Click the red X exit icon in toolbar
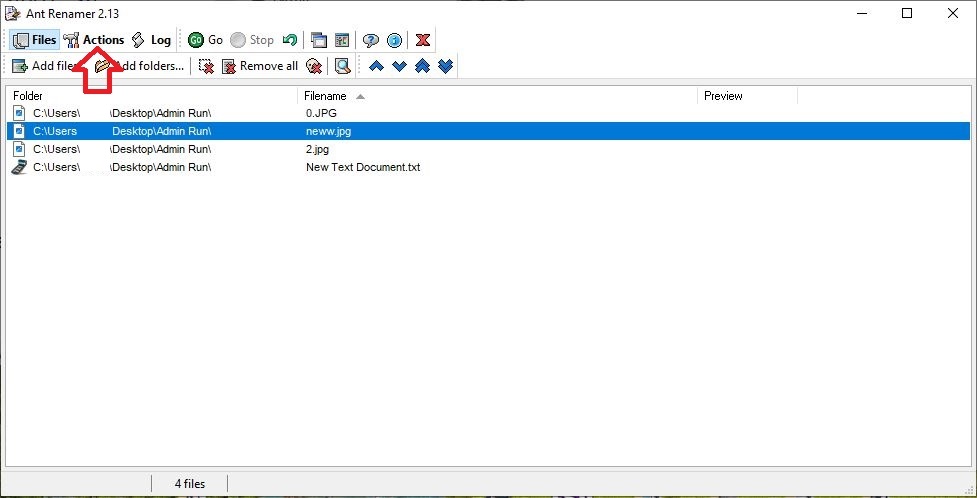This screenshot has height=498, width=977. (423, 40)
